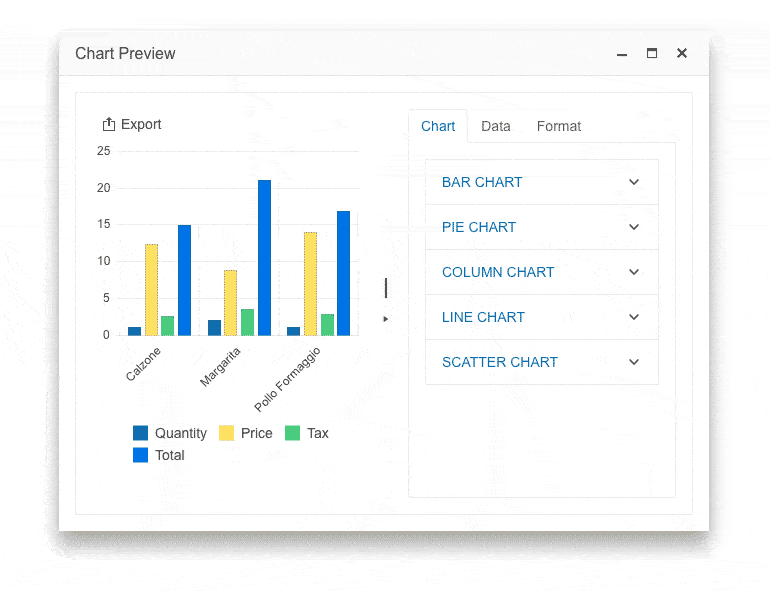Switch to the Data tab

495,126
